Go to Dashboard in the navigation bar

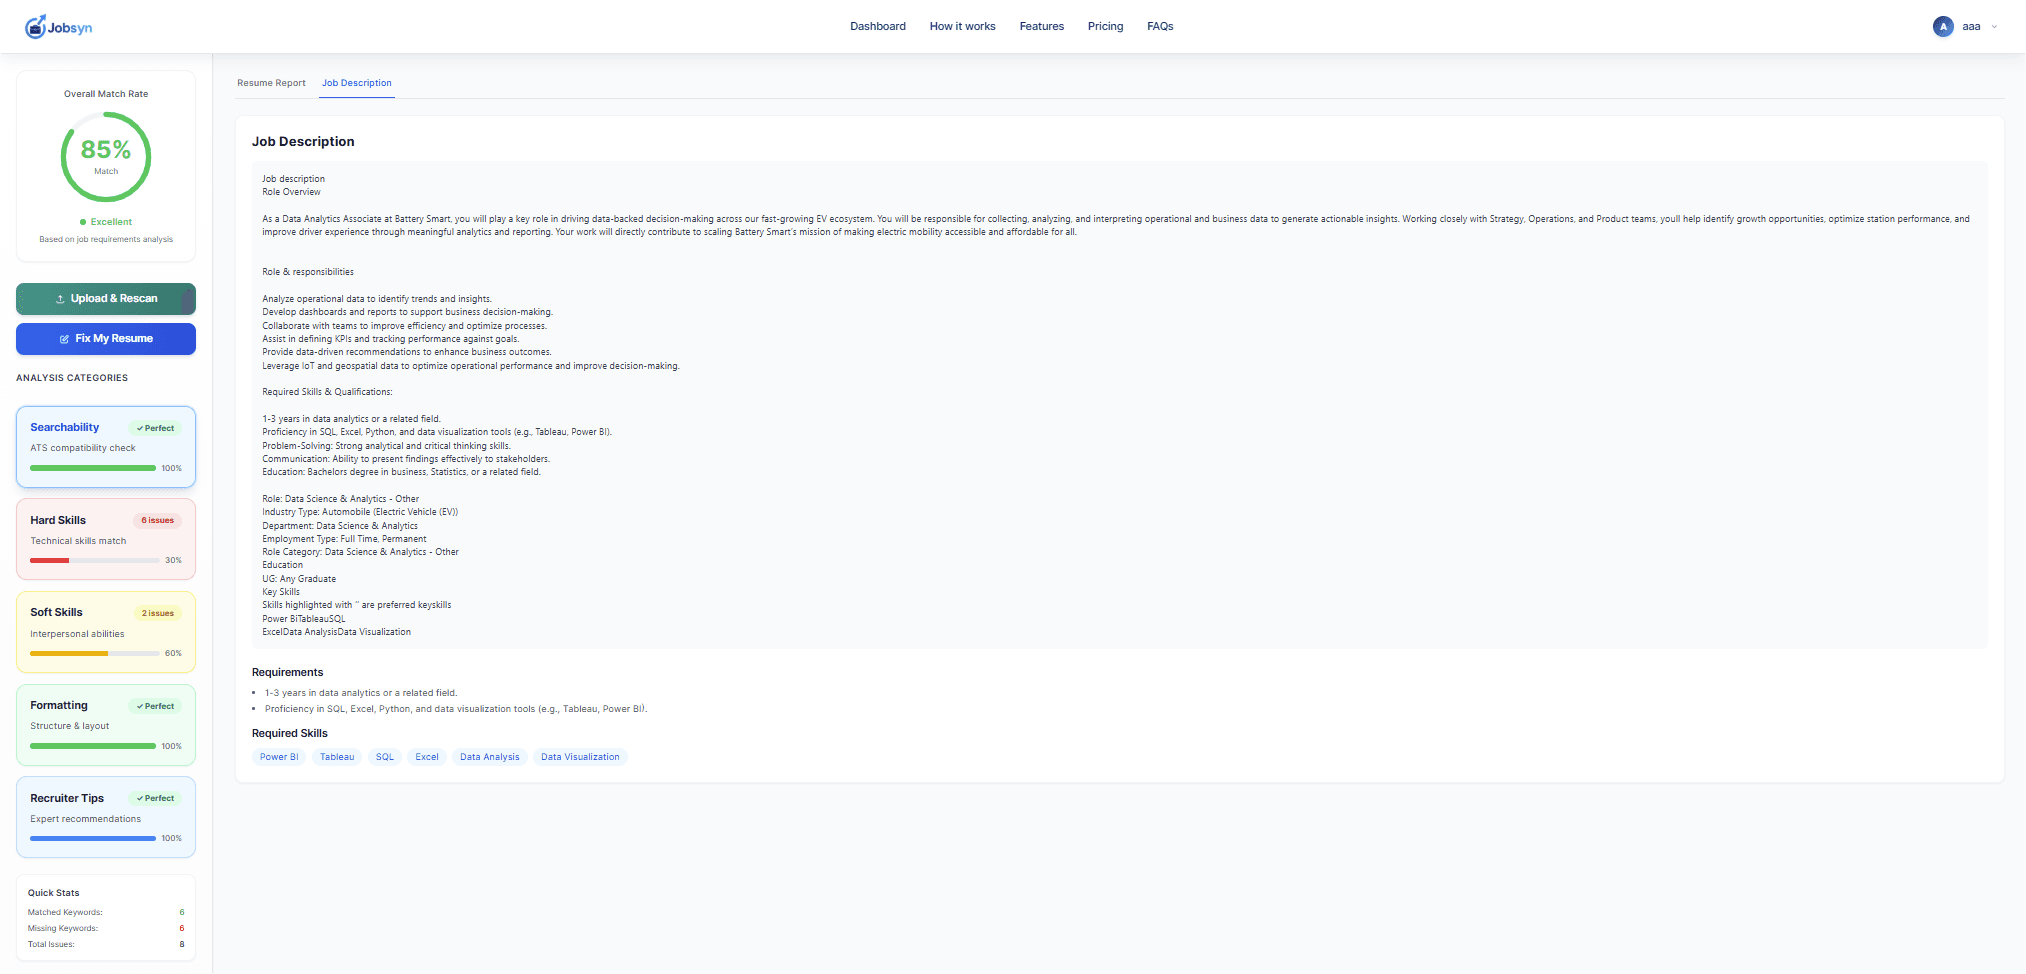point(877,27)
